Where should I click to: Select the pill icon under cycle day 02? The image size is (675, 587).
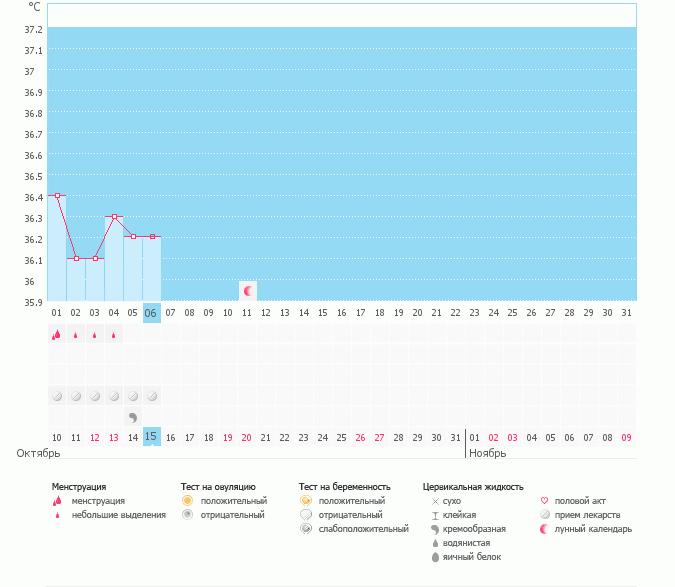tap(76, 396)
